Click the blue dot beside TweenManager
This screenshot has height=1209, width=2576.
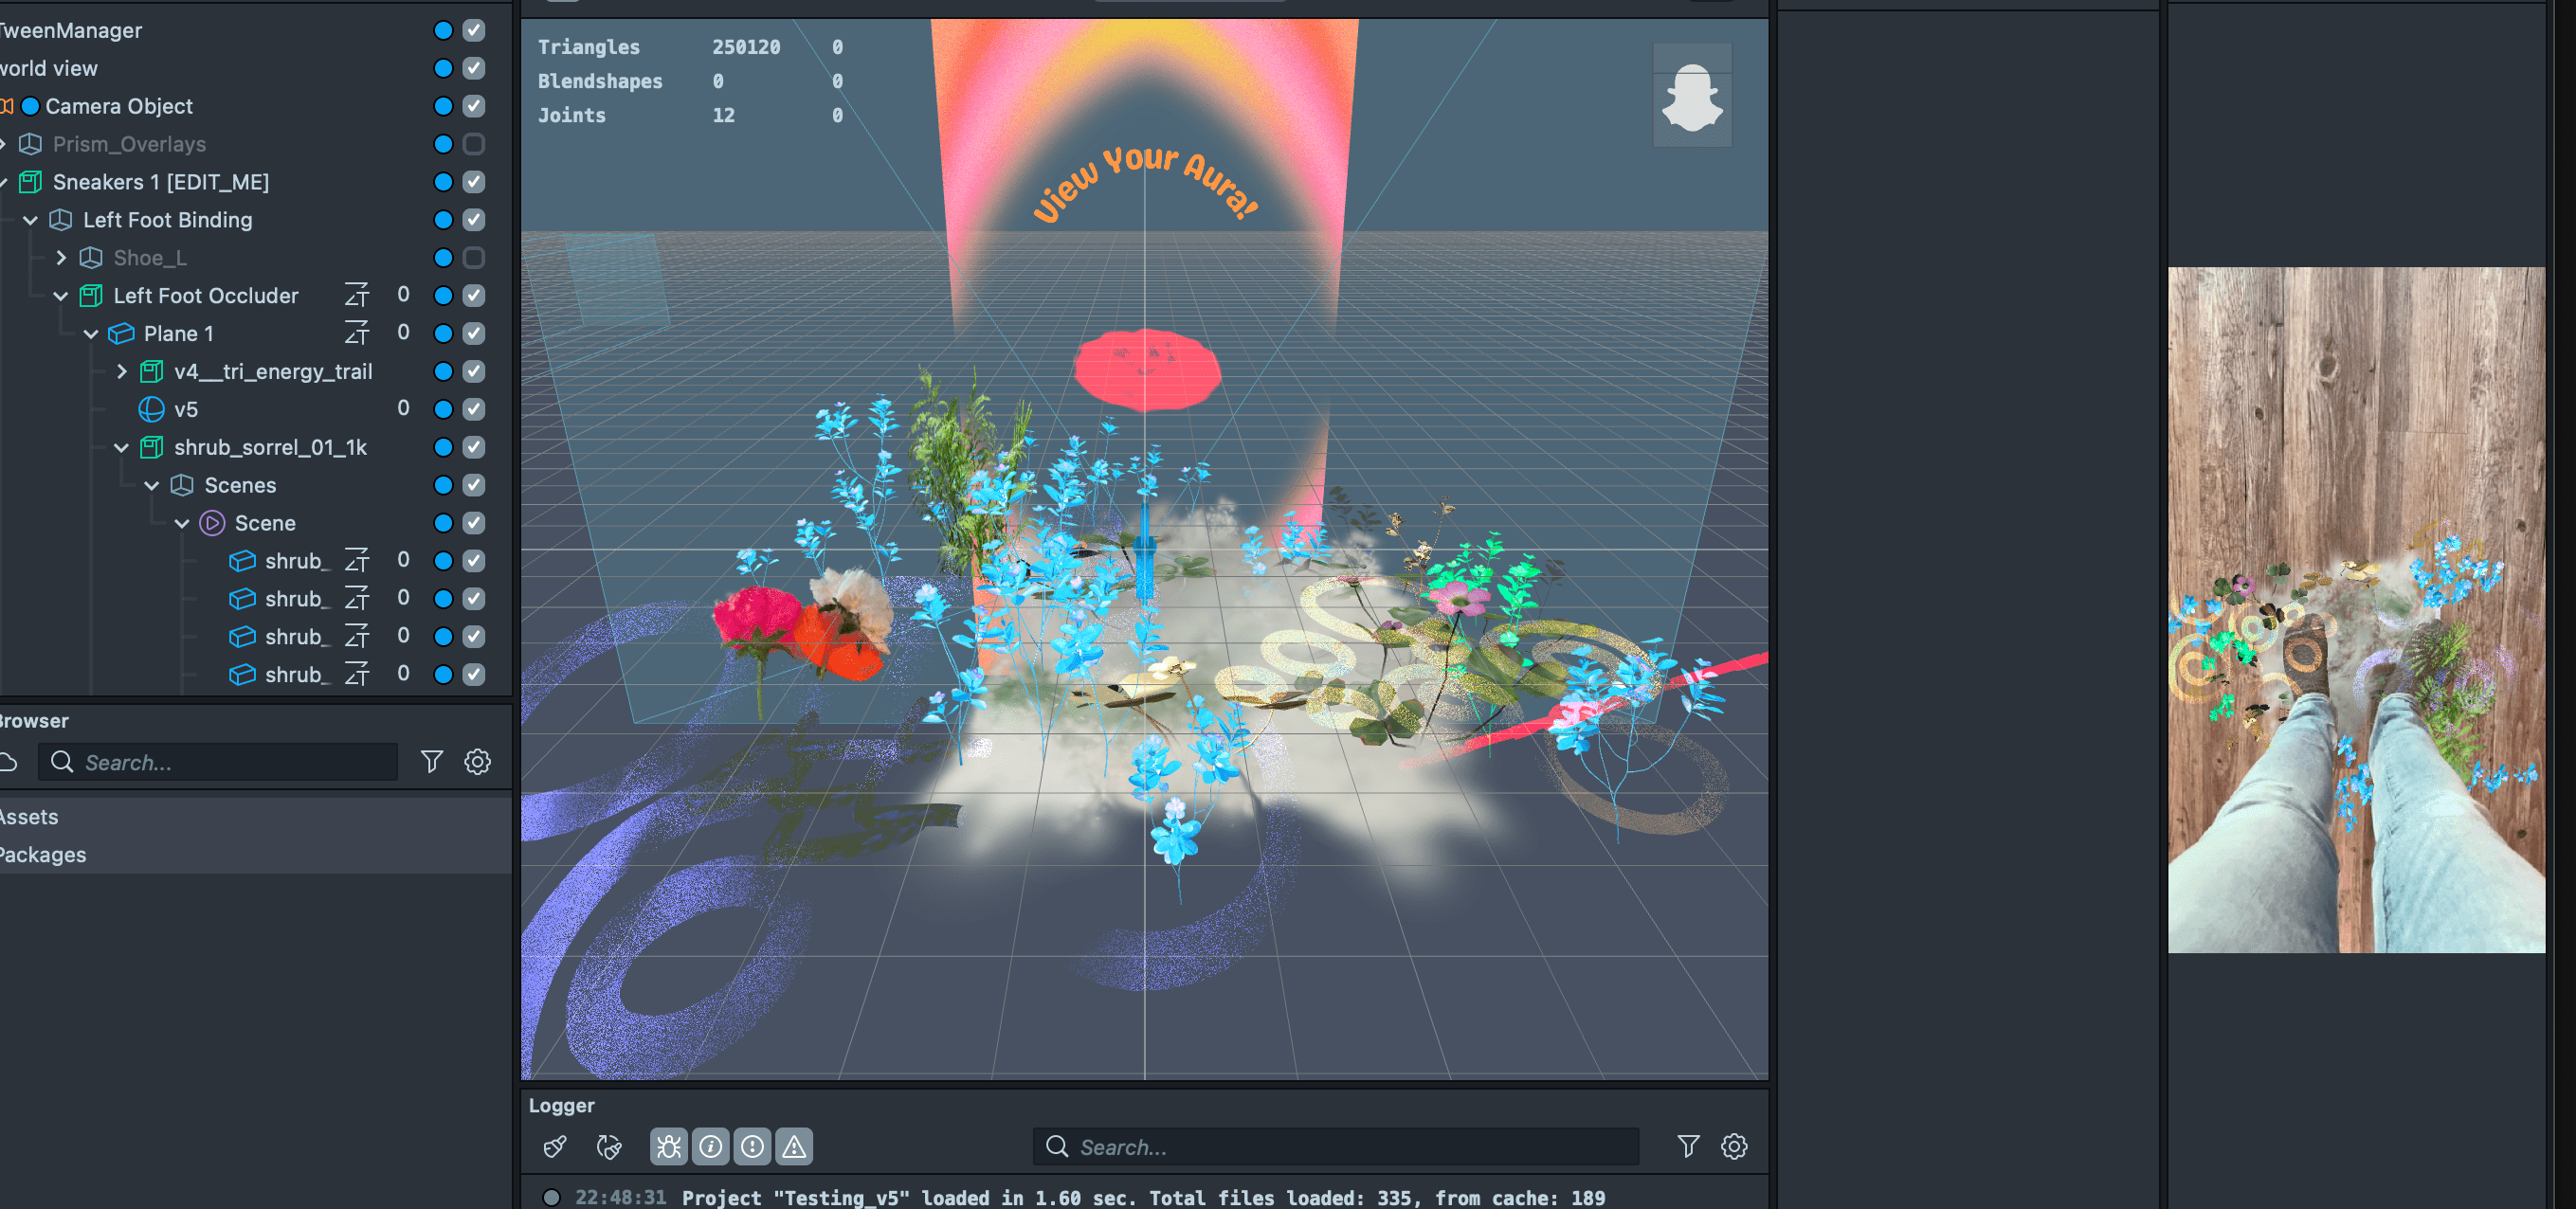tap(443, 30)
